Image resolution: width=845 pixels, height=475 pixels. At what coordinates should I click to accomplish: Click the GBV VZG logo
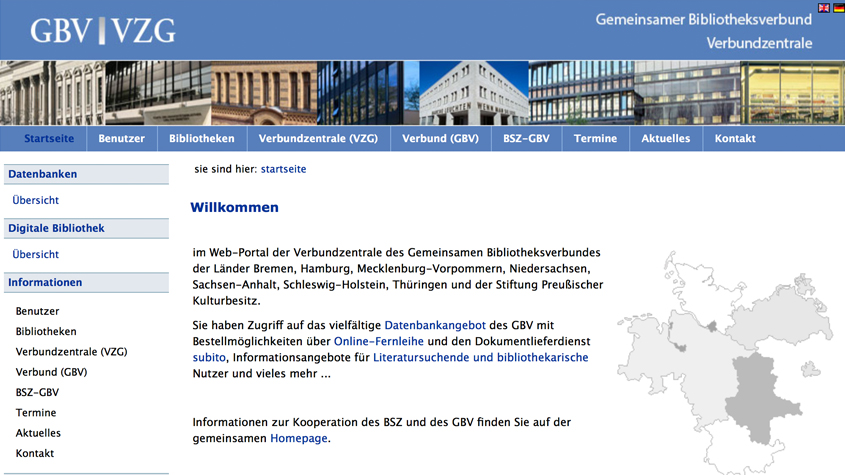coord(103,31)
